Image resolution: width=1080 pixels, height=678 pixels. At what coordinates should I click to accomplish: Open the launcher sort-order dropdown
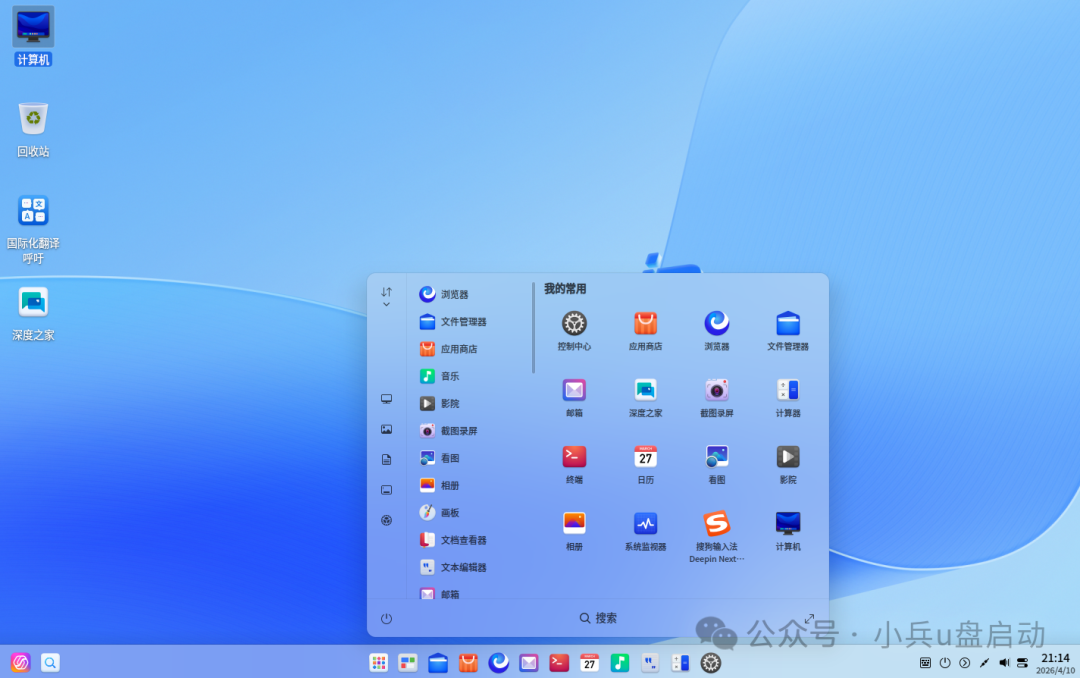tap(386, 297)
